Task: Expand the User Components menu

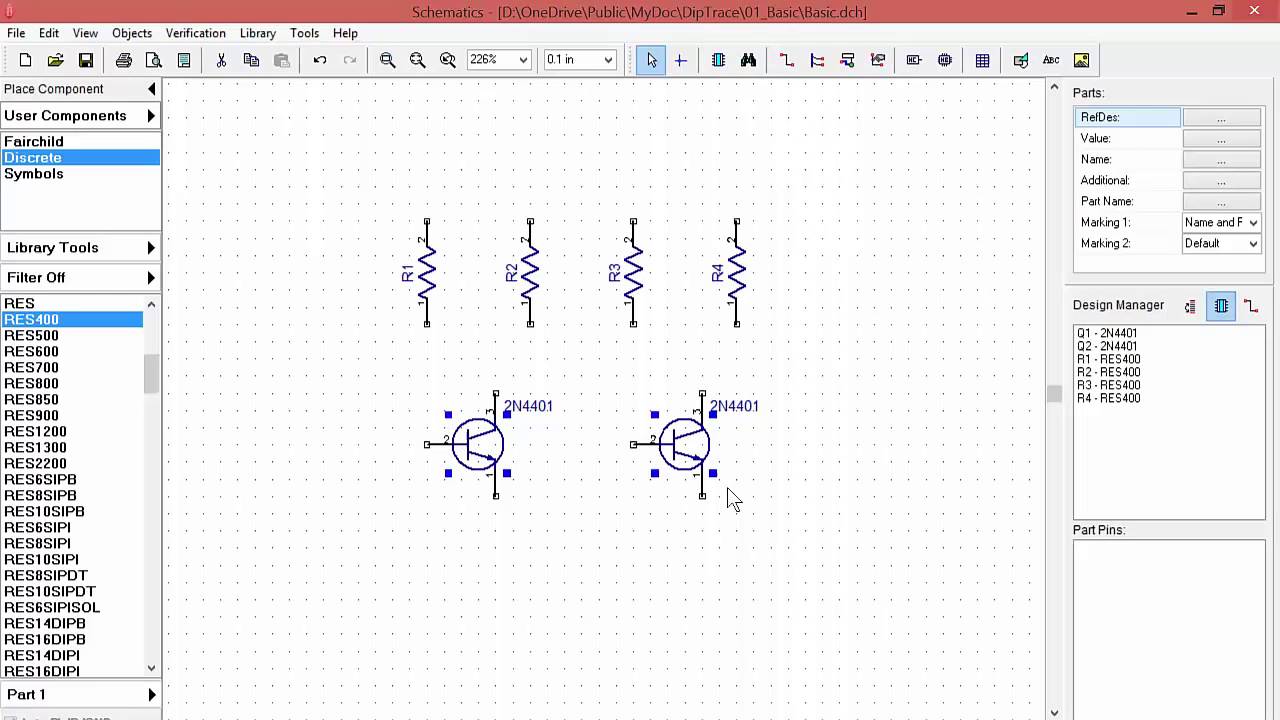Action: coord(80,116)
